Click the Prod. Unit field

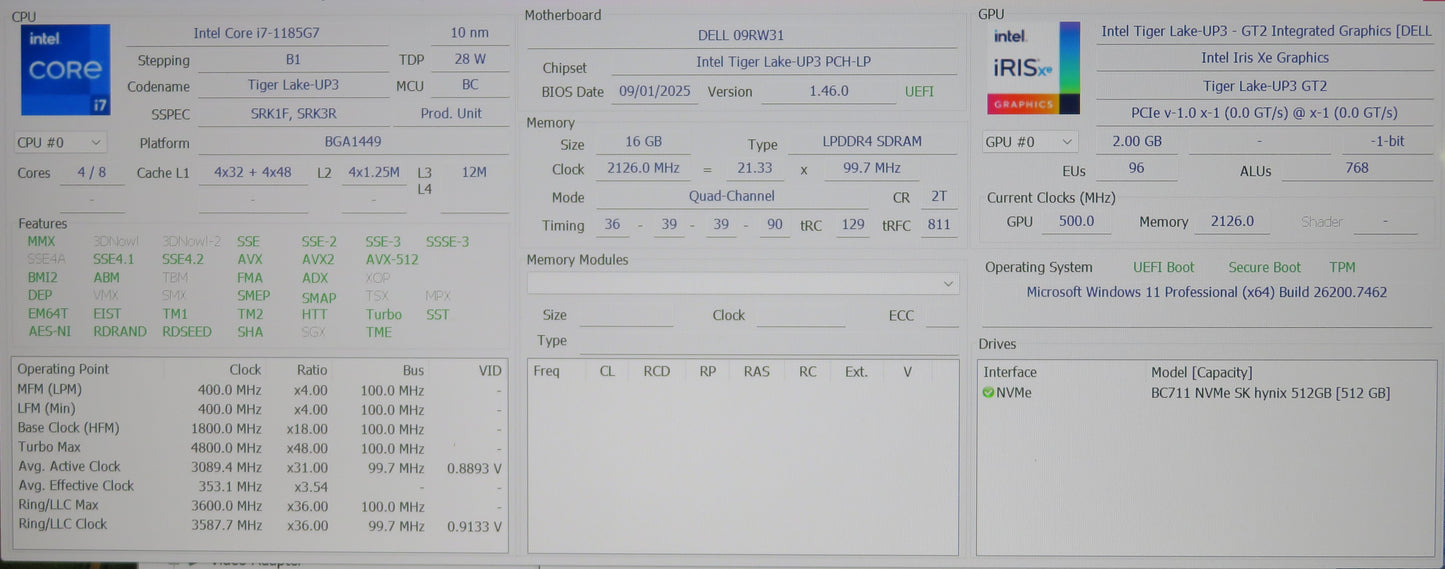point(451,114)
